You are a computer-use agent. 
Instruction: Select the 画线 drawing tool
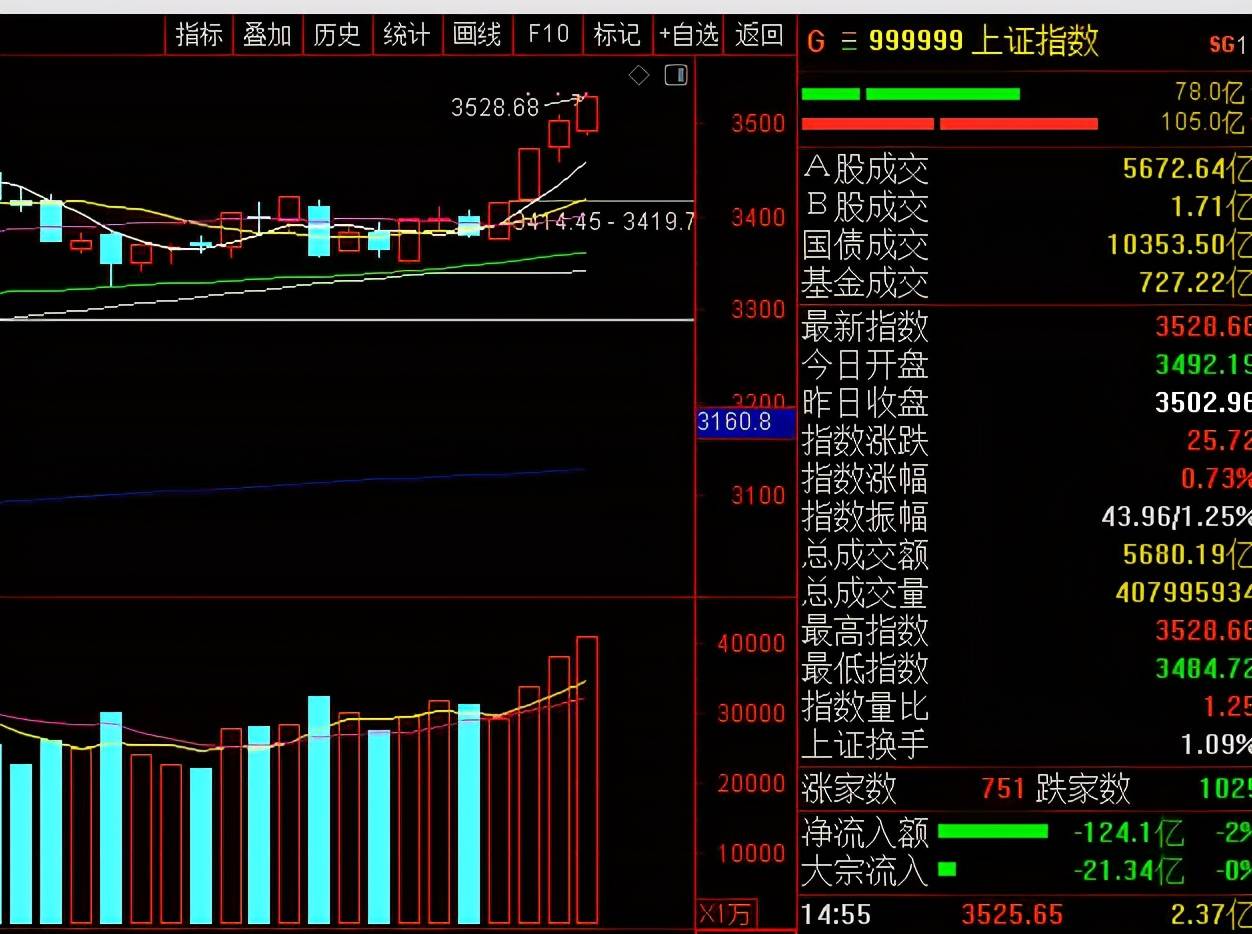[477, 35]
